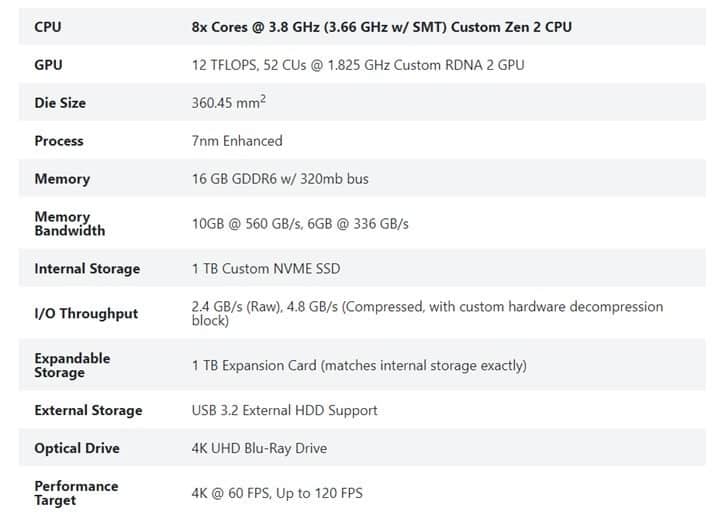Click the Die Size label
728x528 pixels.
pyautogui.click(x=60, y=103)
